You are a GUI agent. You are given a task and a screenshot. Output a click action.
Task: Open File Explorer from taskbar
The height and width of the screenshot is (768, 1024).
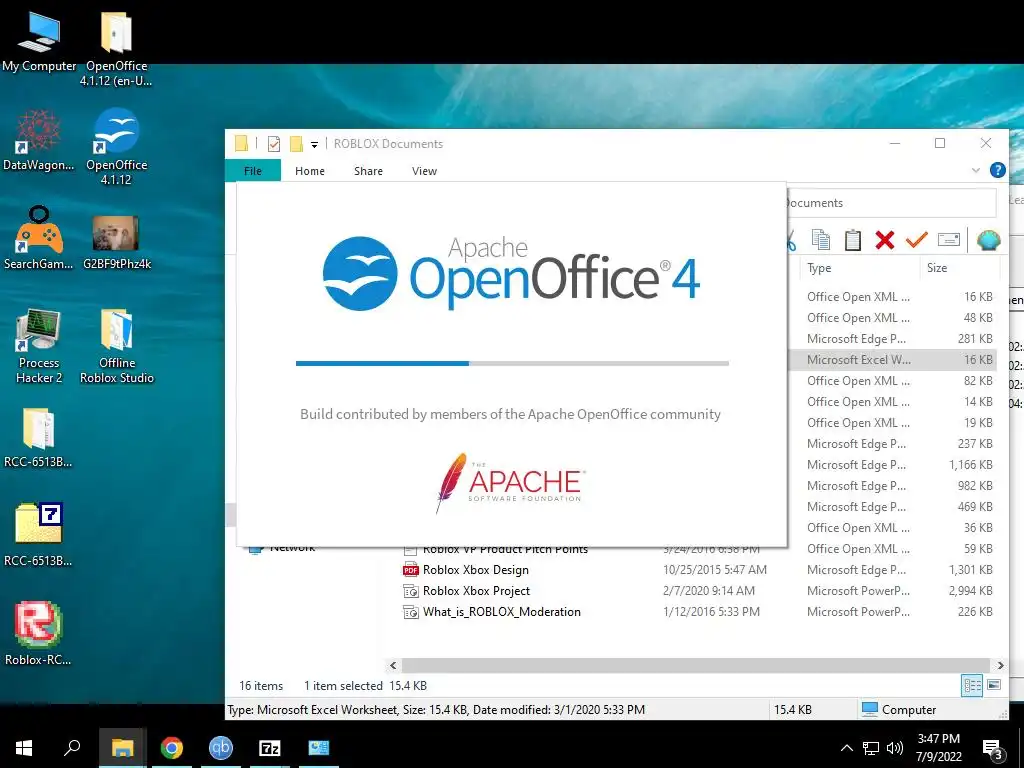[x=122, y=748]
